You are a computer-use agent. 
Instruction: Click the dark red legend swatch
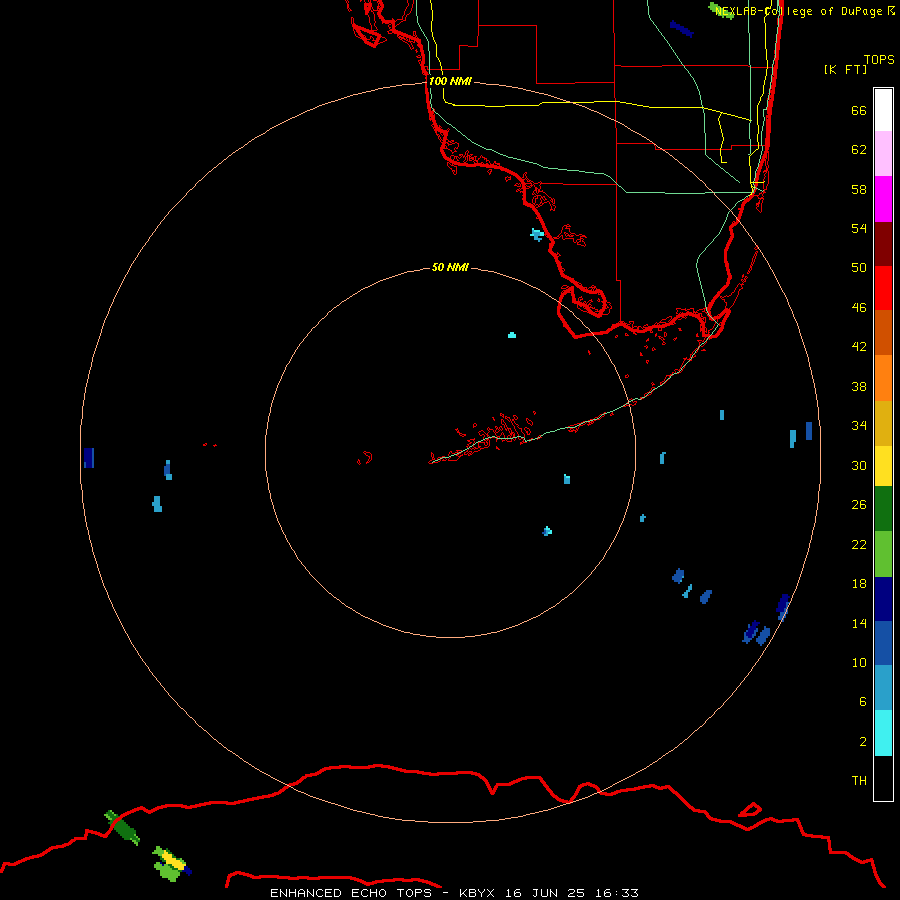tap(883, 243)
